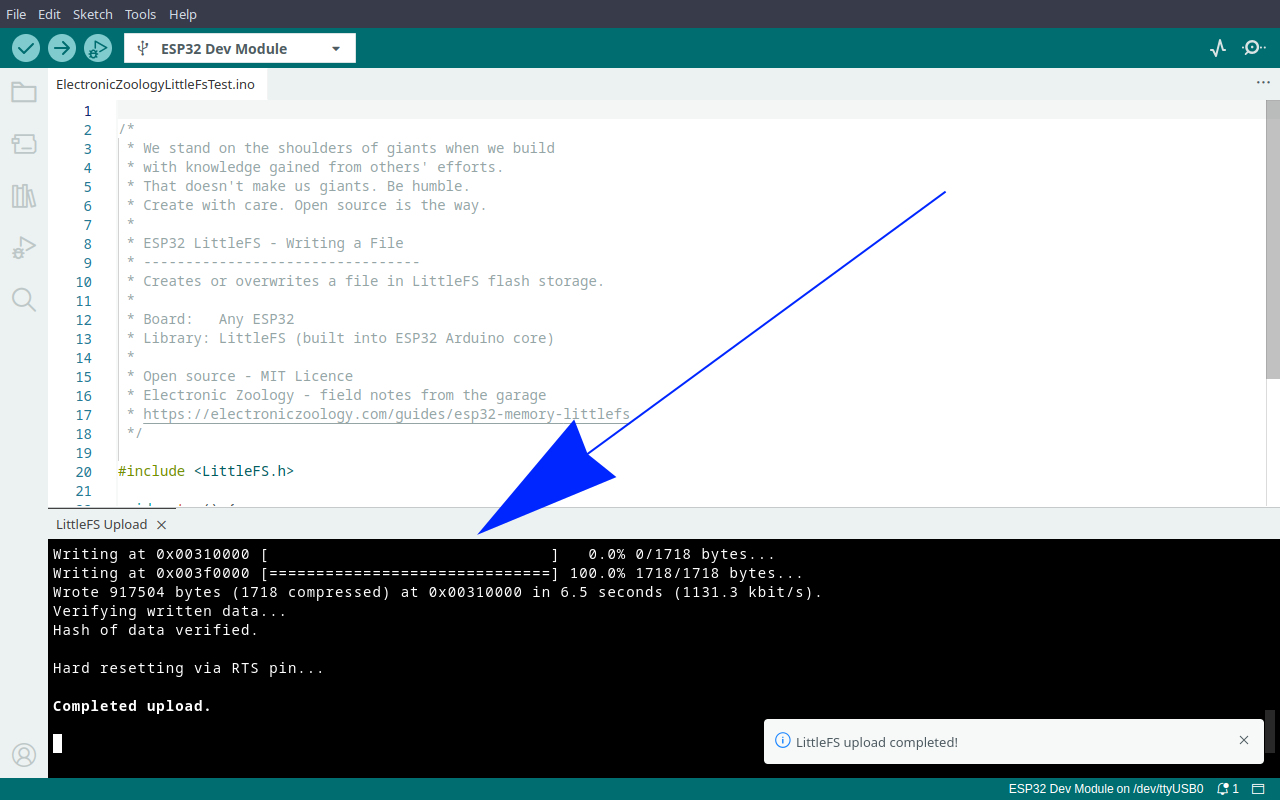This screenshot has width=1280, height=800.
Task: Open the Help menu
Action: pyautogui.click(x=183, y=14)
